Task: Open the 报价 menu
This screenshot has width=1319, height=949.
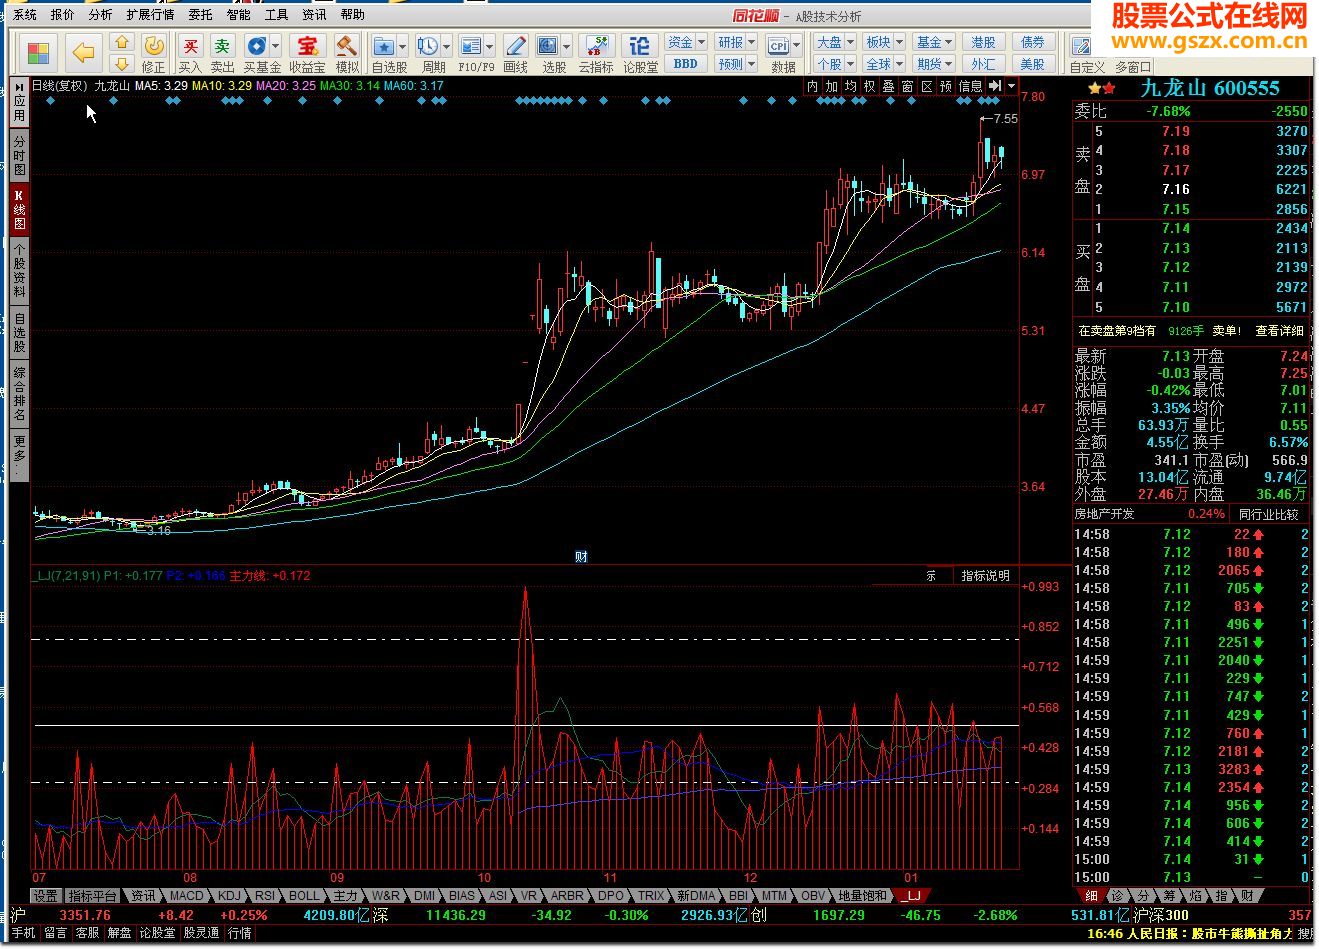Action: click(62, 15)
